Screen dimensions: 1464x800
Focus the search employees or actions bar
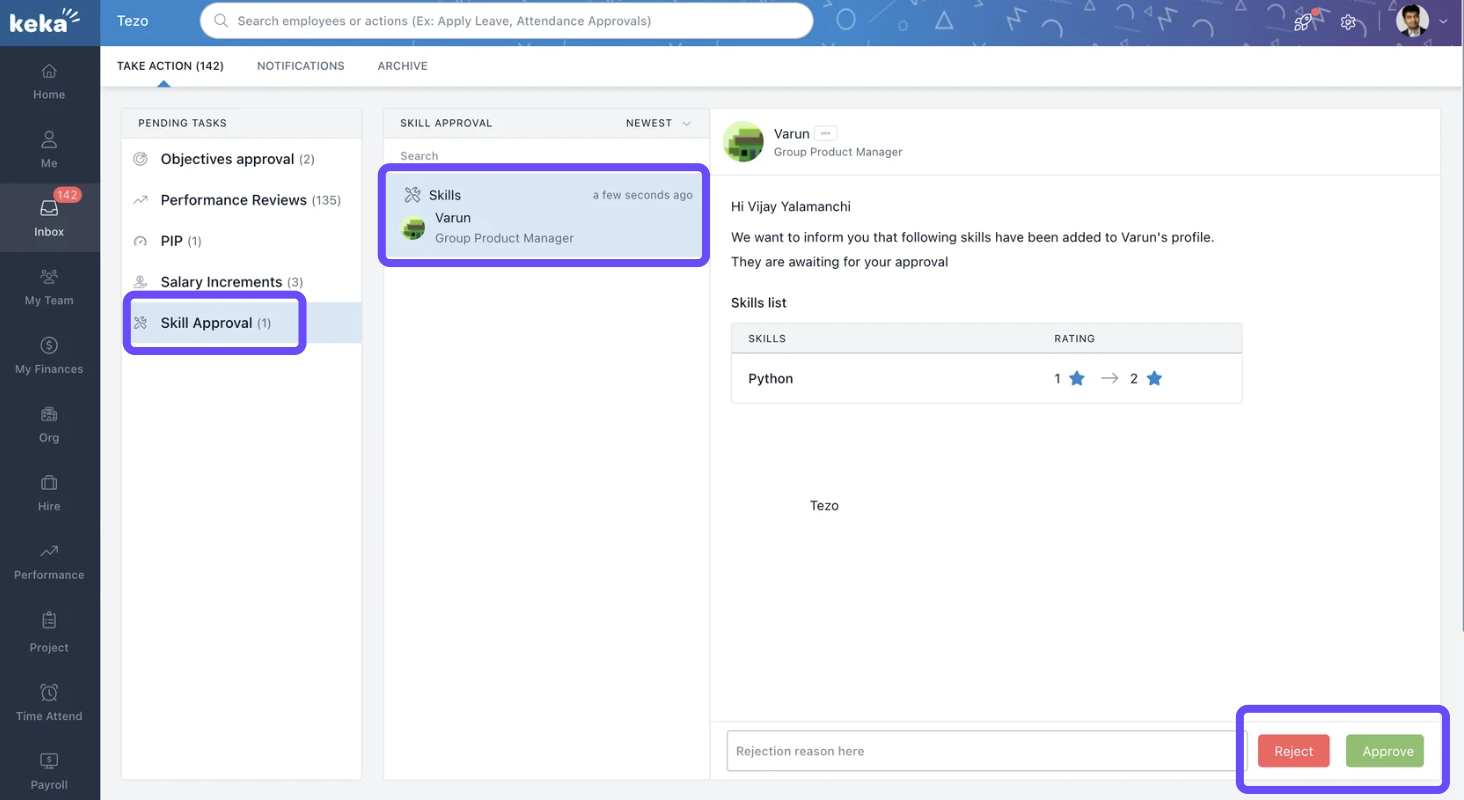point(506,21)
